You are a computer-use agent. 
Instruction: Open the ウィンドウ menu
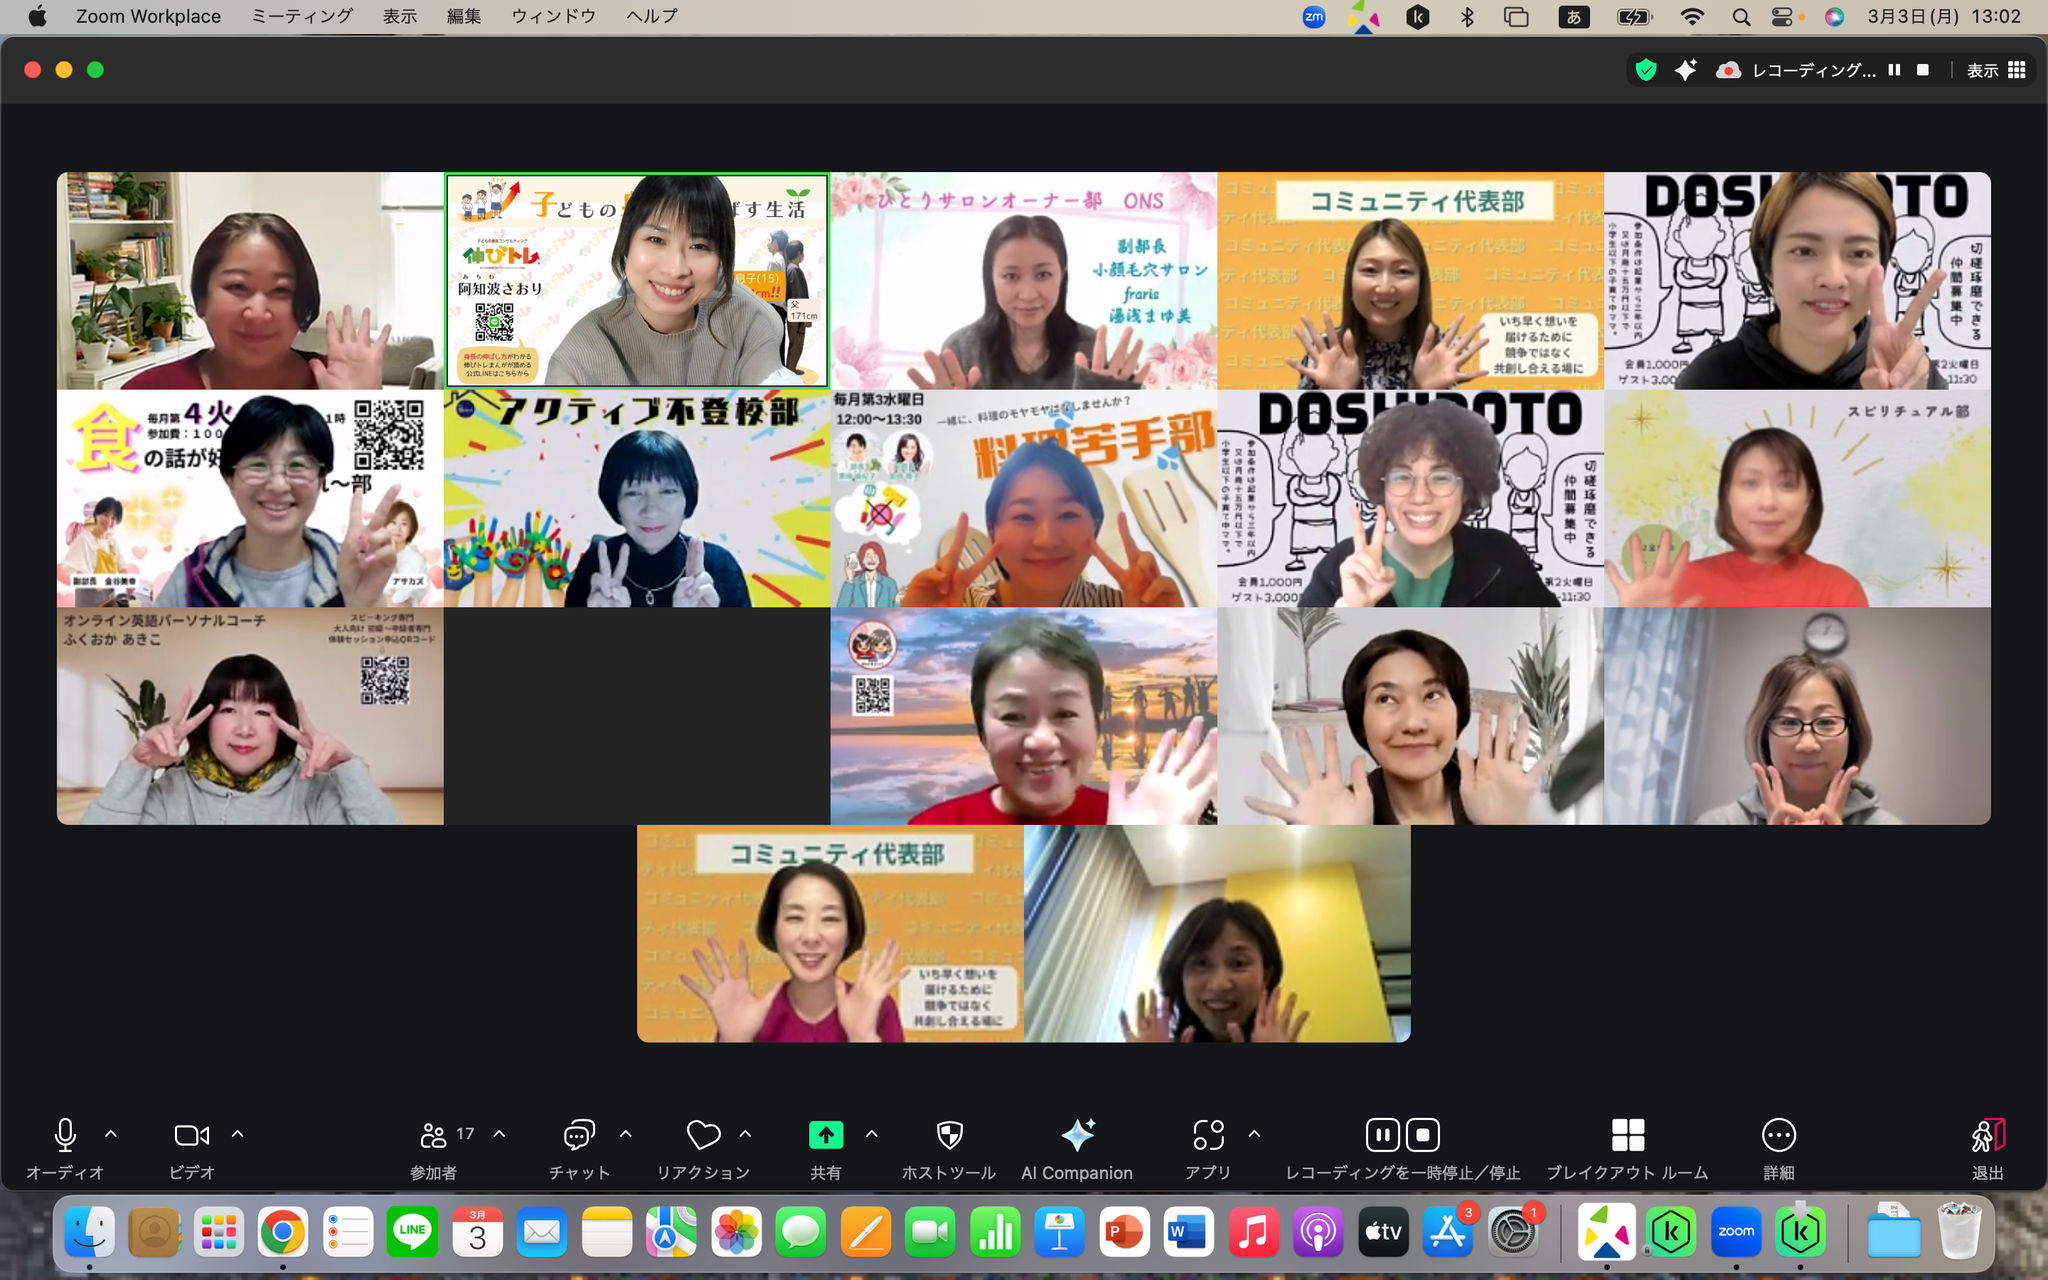click(554, 16)
